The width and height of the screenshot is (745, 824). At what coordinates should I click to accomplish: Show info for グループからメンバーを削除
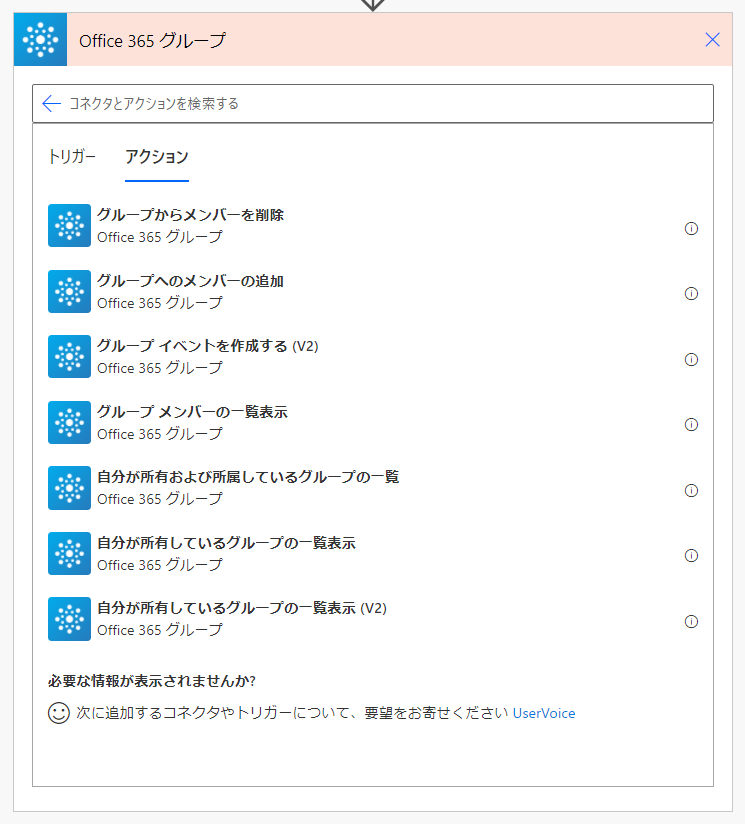tap(691, 229)
